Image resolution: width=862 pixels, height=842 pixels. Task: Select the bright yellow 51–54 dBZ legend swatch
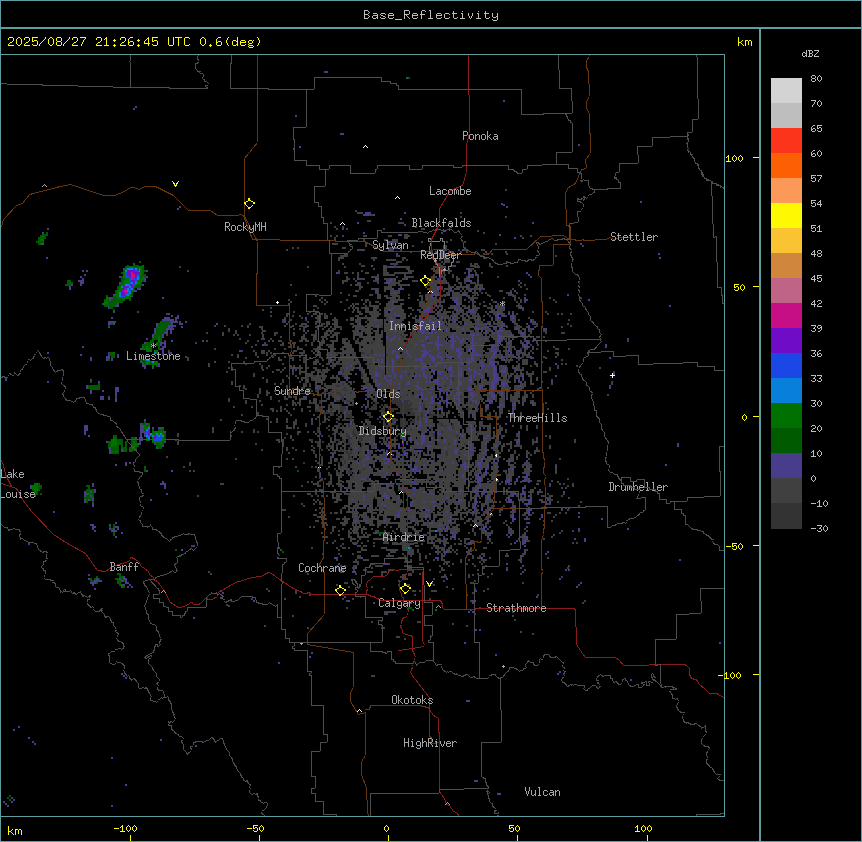coord(786,215)
